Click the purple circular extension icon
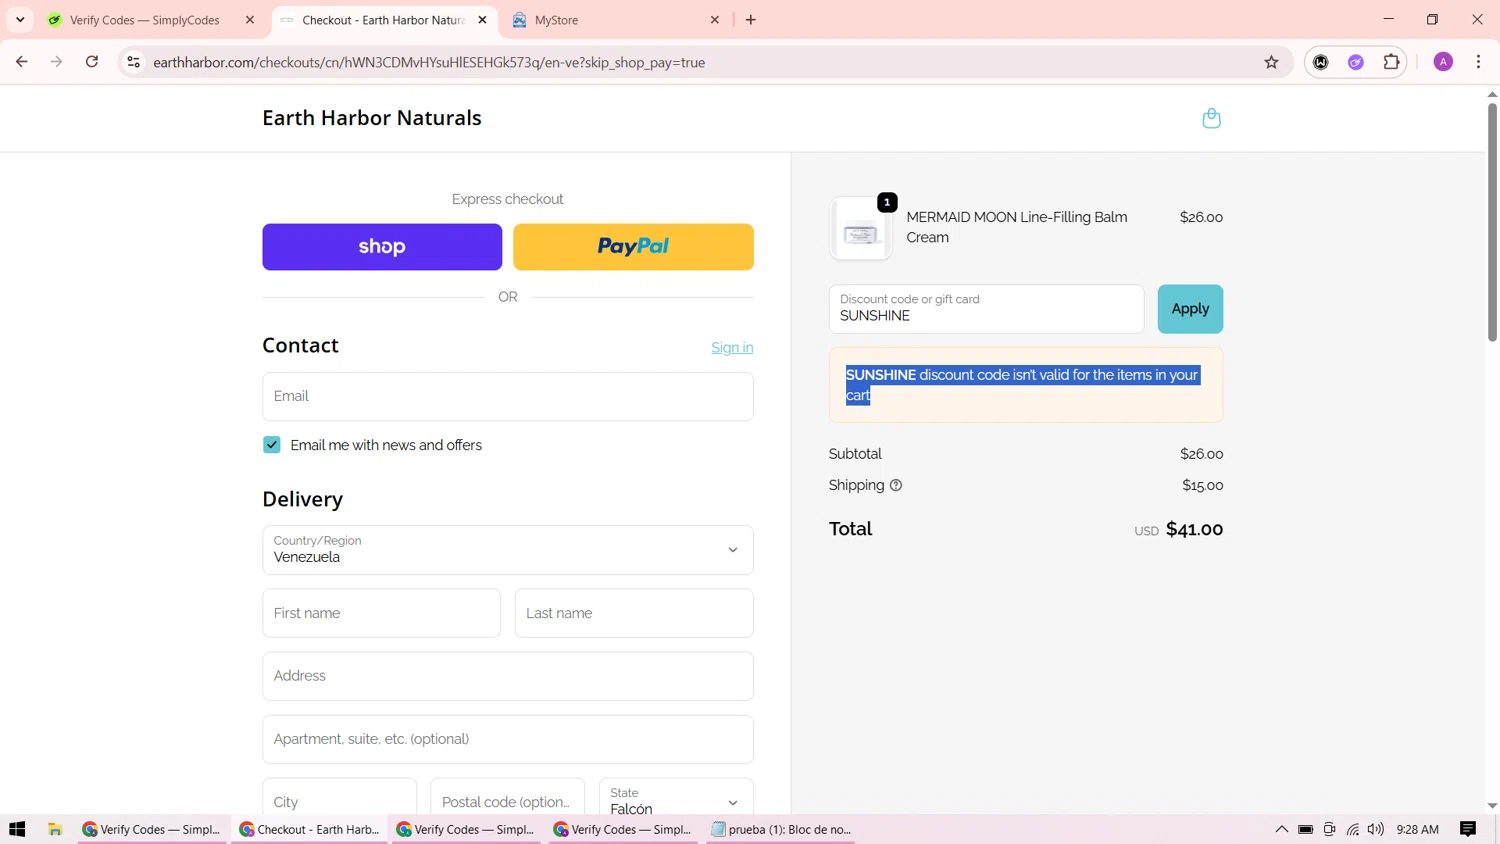The height and width of the screenshot is (844, 1500). pos(1356,62)
